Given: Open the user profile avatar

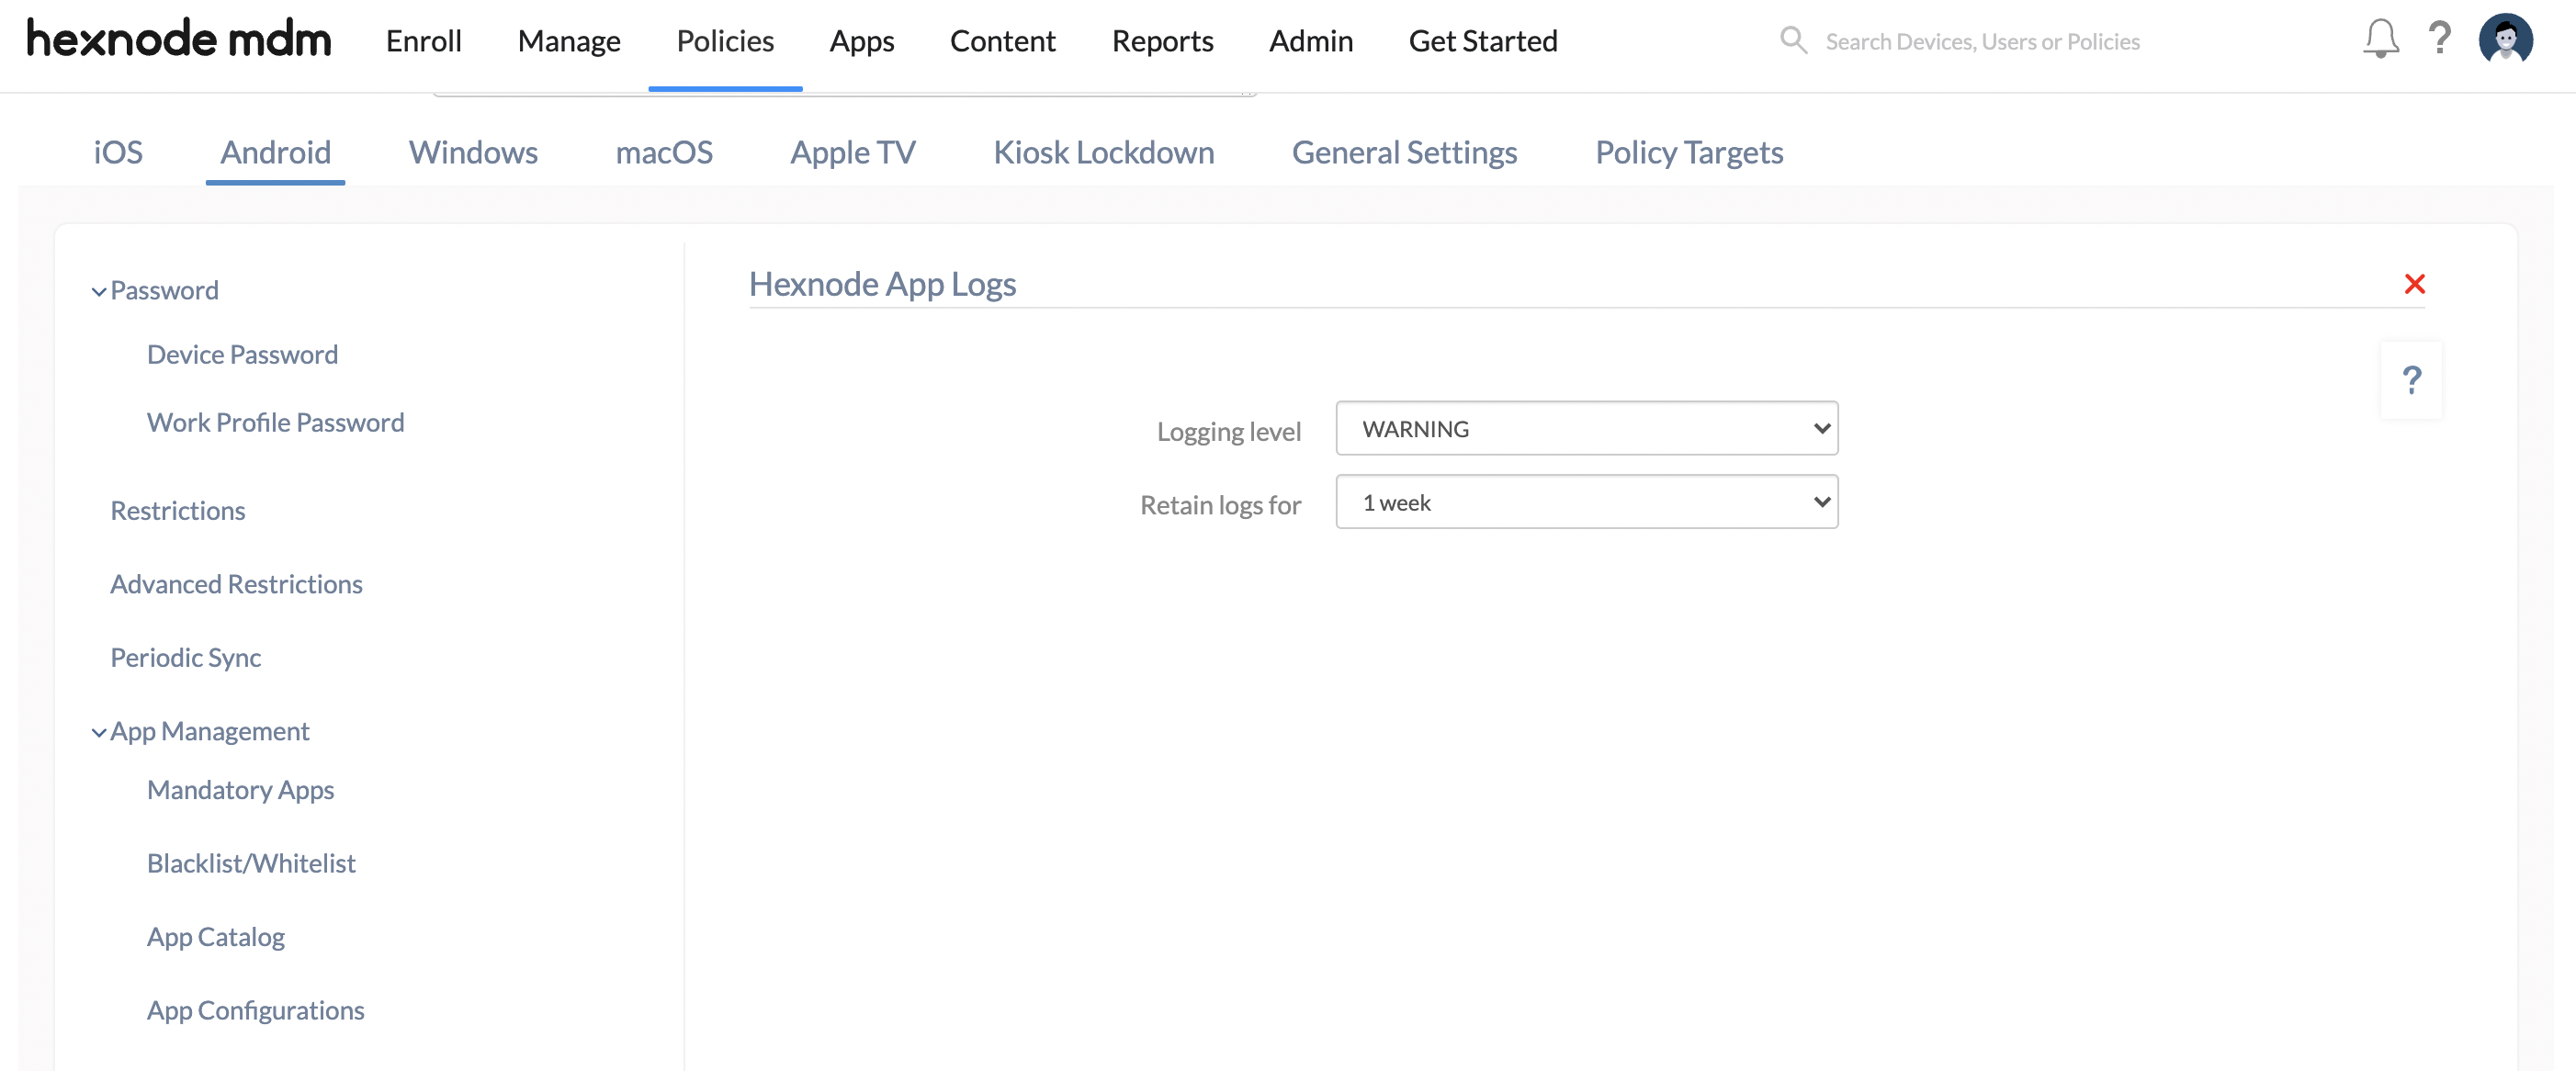Looking at the screenshot, I should tap(2505, 40).
